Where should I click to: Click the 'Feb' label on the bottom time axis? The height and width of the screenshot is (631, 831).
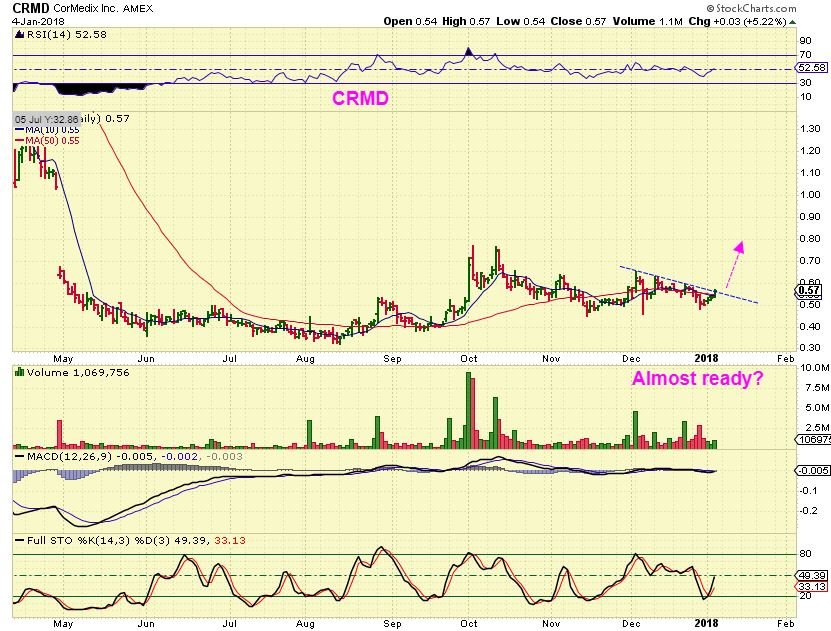tap(786, 624)
